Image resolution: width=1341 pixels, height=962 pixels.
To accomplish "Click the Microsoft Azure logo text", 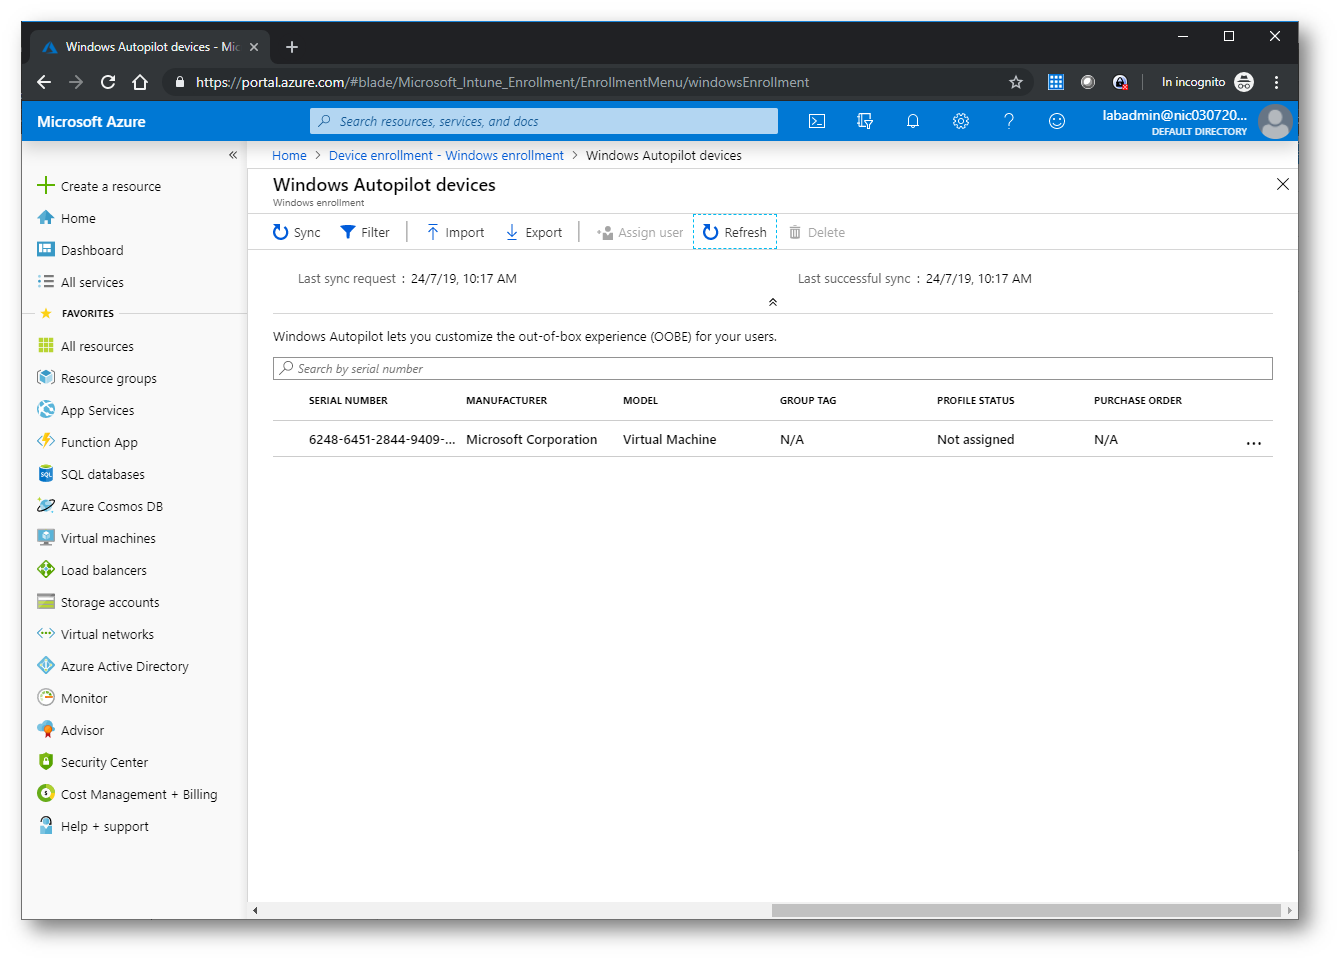I will point(91,121).
